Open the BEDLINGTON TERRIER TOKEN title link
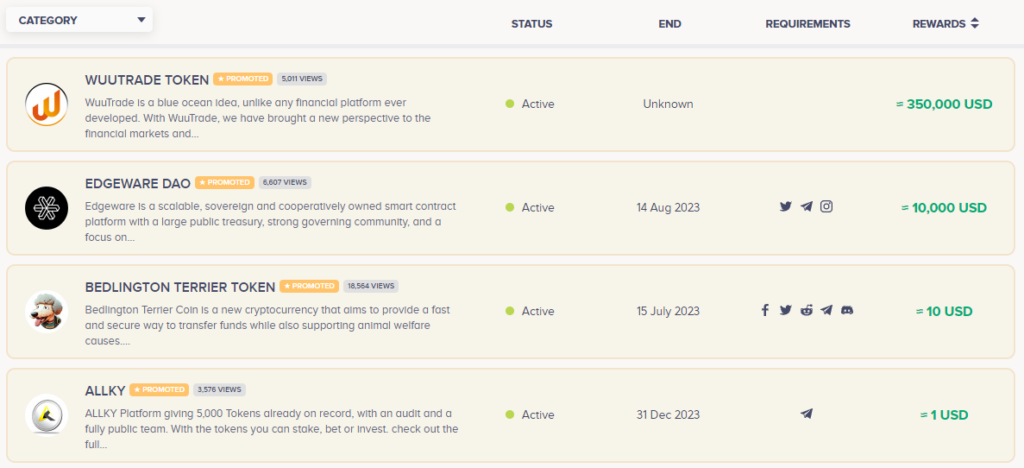Image resolution: width=1024 pixels, height=468 pixels. click(x=180, y=286)
